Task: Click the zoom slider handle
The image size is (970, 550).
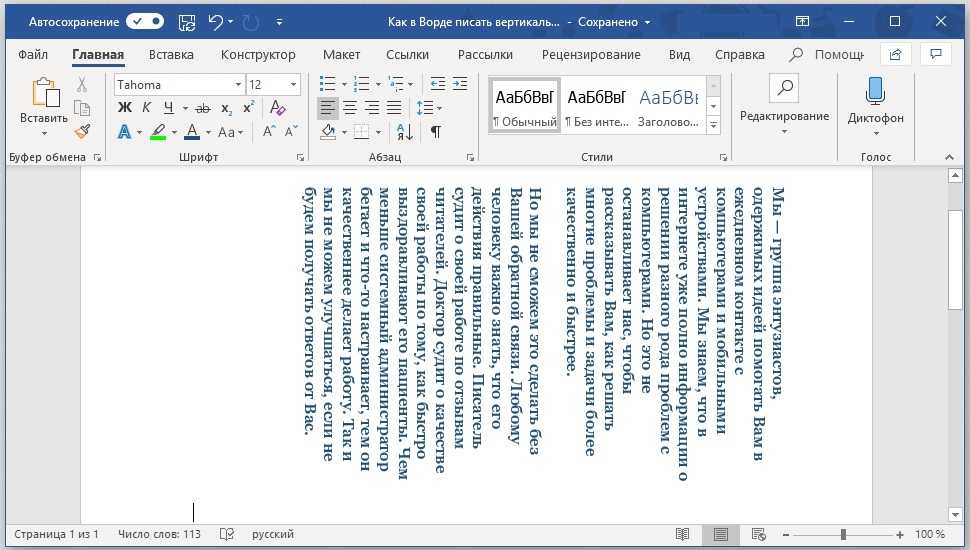Action: click(844, 534)
